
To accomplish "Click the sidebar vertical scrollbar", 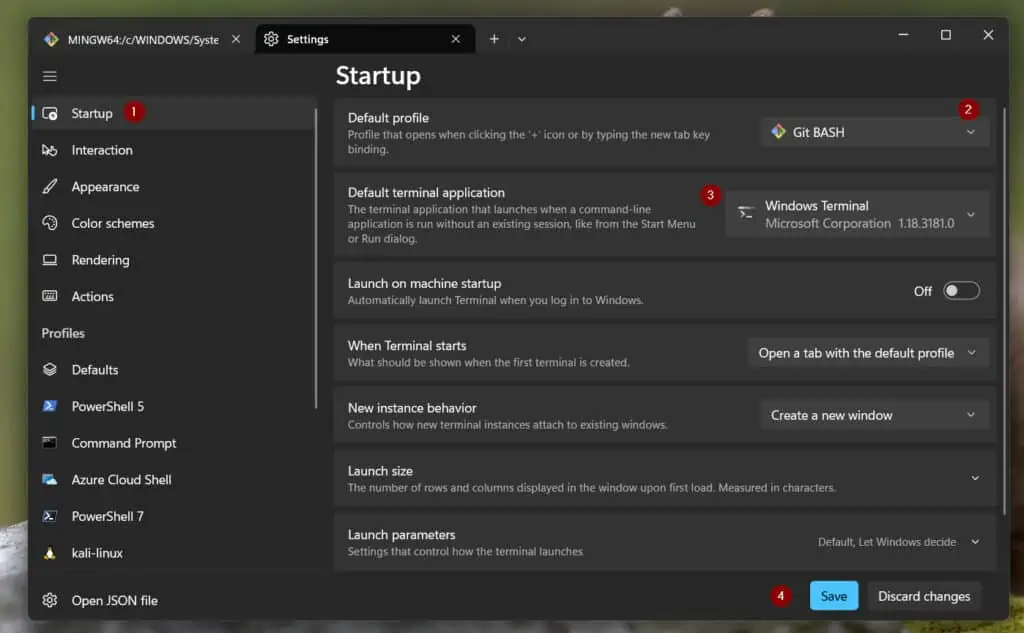I will coord(316,258).
